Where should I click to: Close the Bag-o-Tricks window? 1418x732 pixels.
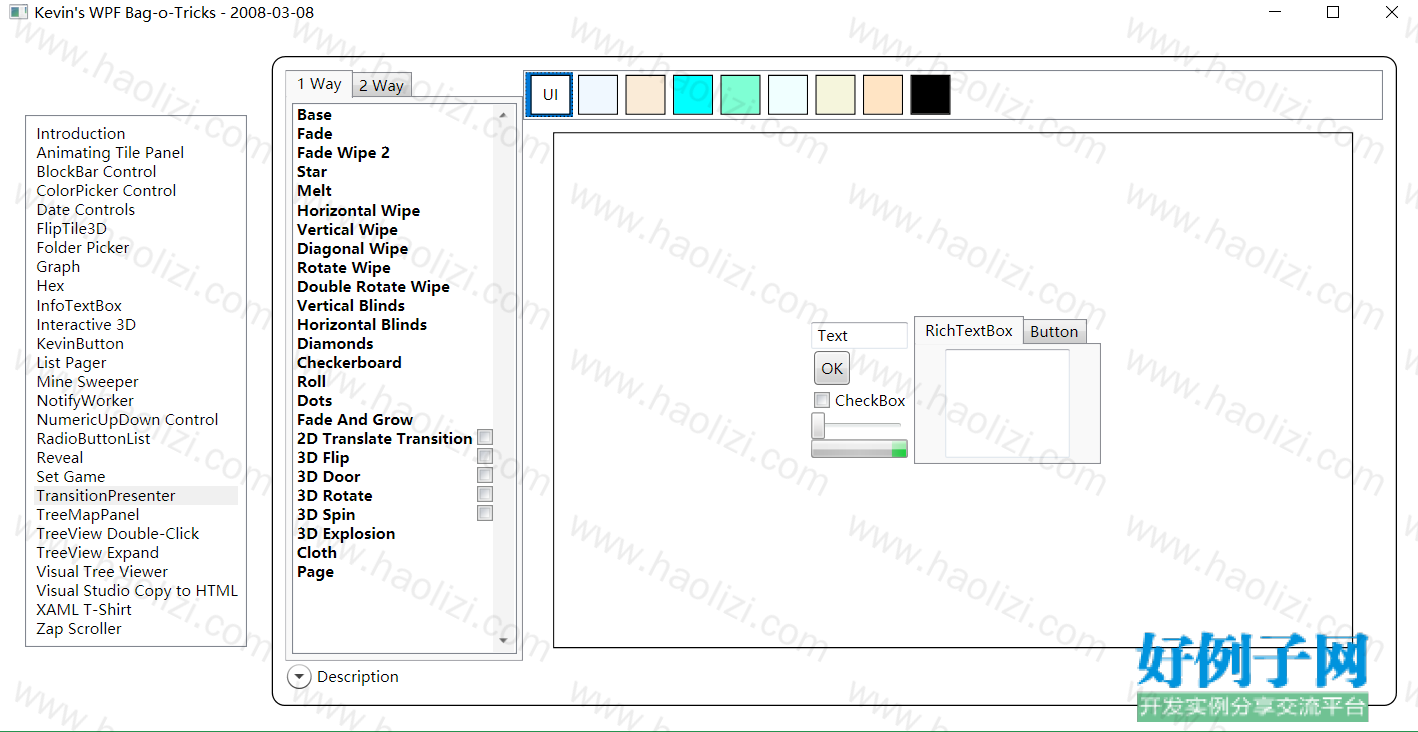(x=1391, y=13)
